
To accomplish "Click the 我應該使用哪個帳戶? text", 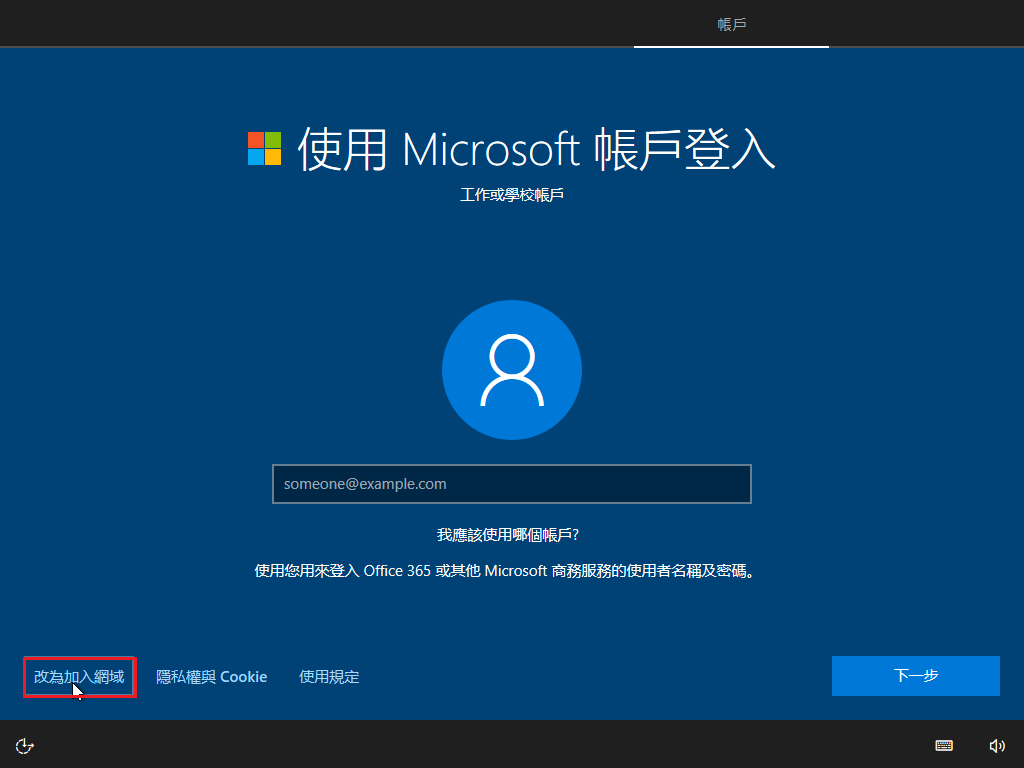I will (x=508, y=535).
